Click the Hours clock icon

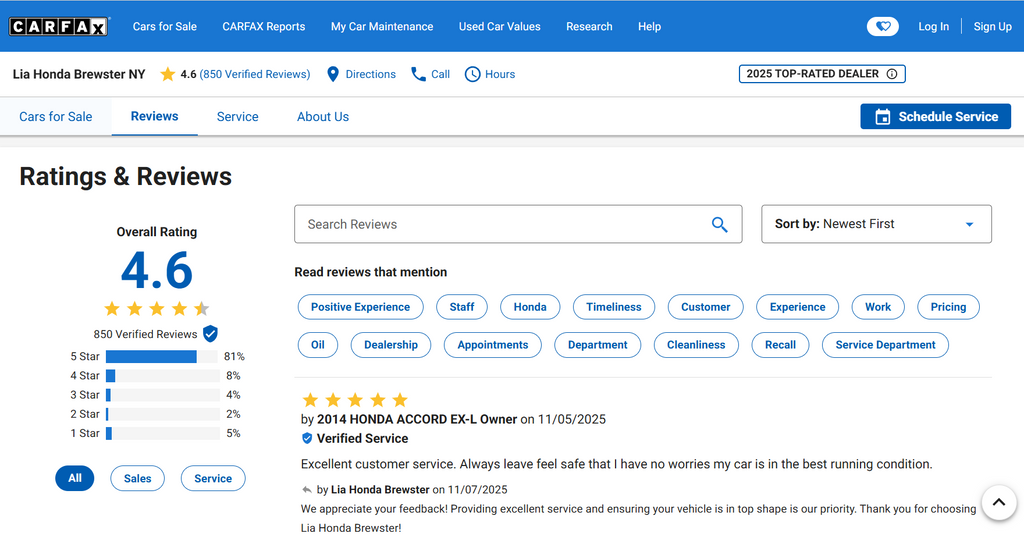[x=473, y=74]
